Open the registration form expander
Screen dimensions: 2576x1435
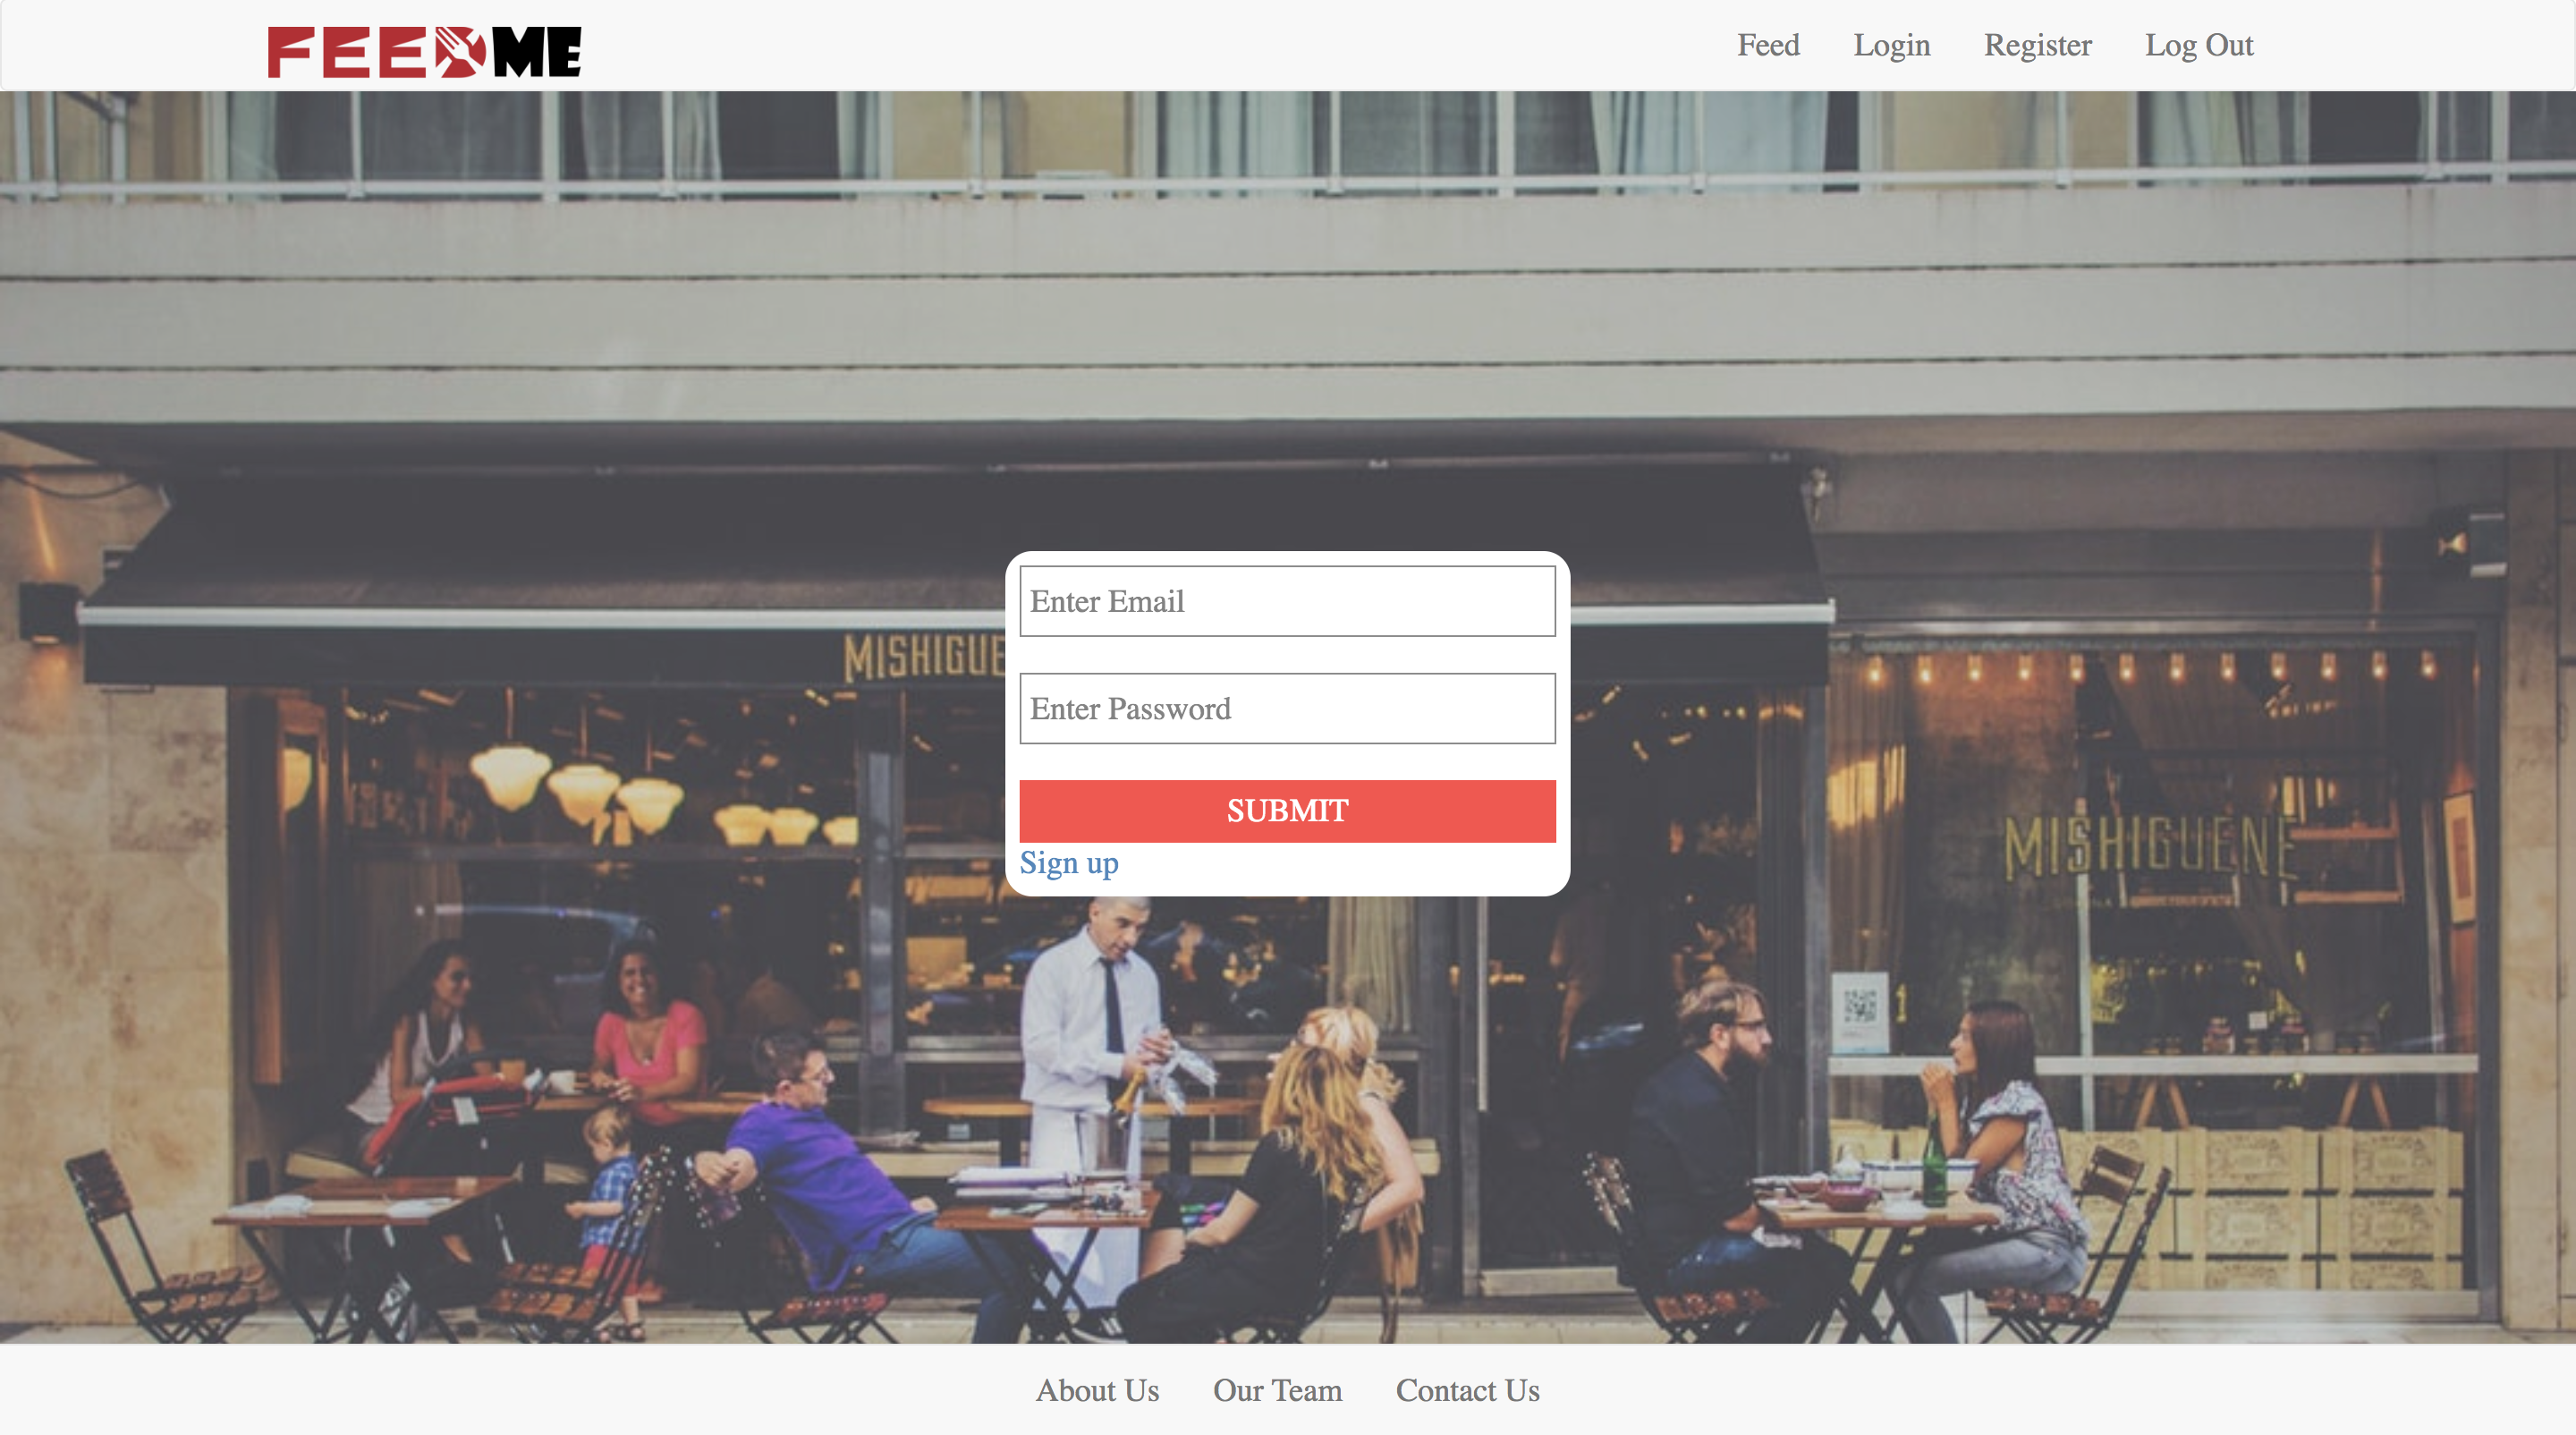pos(1069,864)
